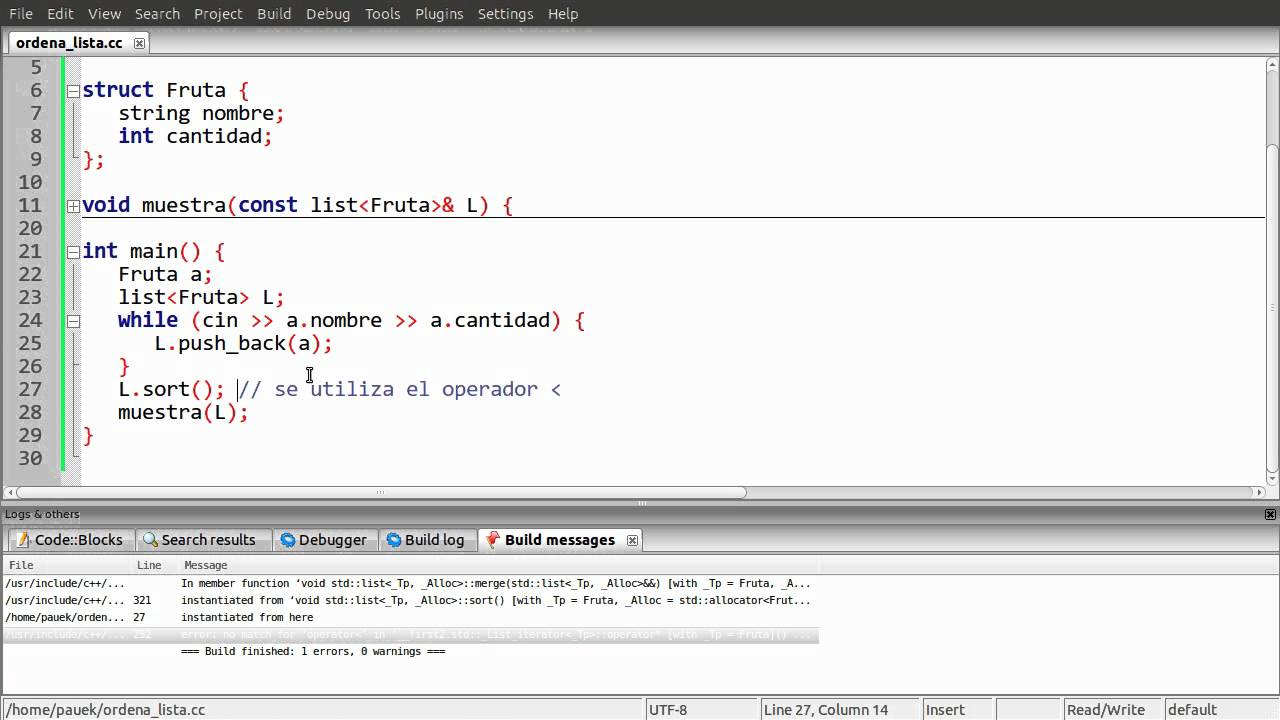
Task: Close the Logs & others panel
Action: click(x=1271, y=514)
